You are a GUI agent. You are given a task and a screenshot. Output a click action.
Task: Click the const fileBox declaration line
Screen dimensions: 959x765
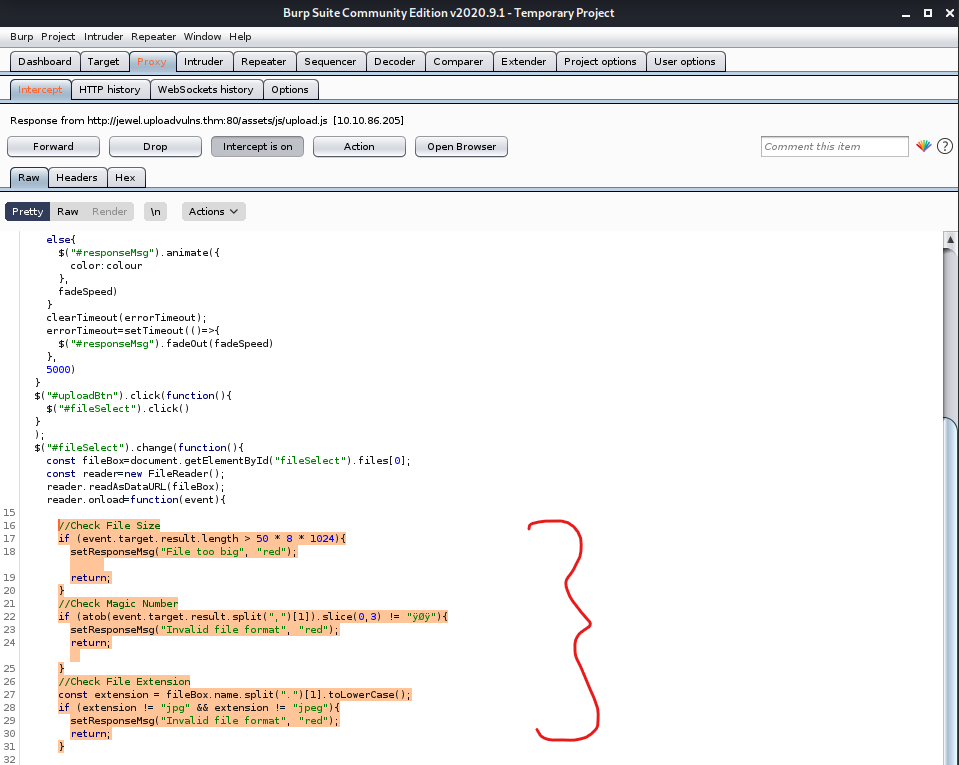coord(229,460)
